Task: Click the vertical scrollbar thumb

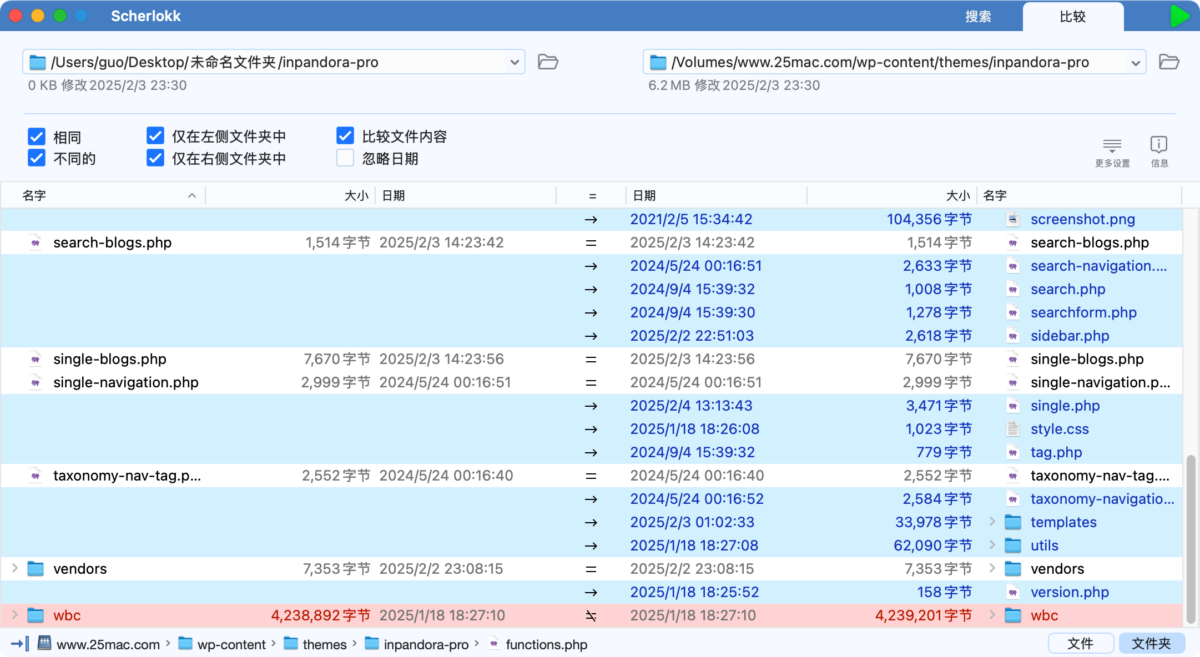Action: (x=1190, y=540)
